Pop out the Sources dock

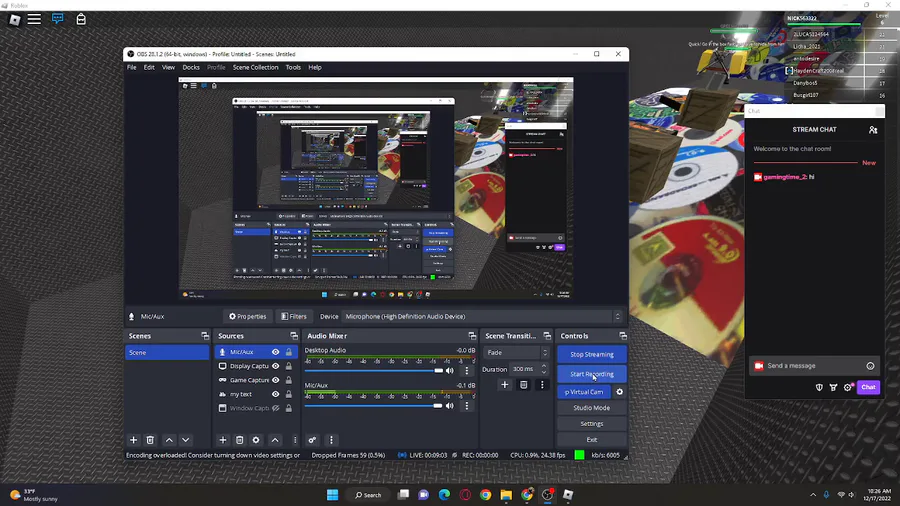click(x=294, y=336)
